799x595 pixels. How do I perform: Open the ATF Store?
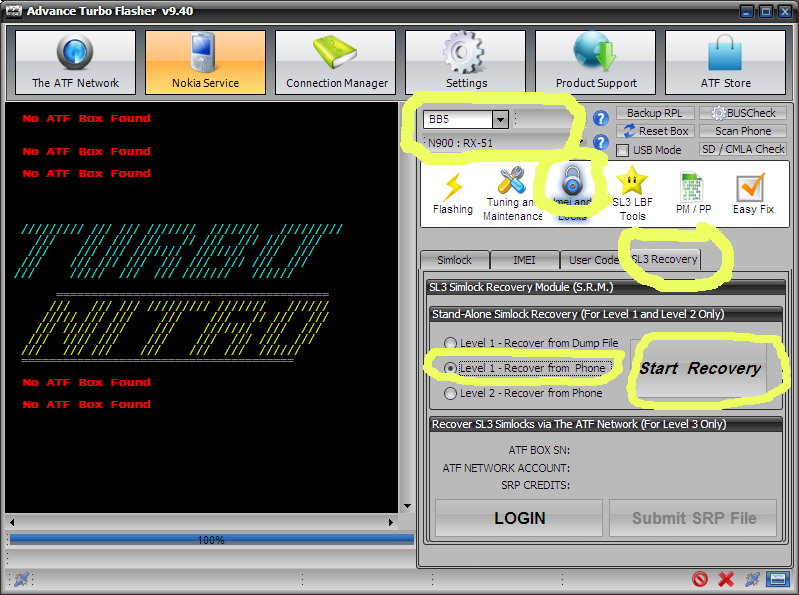(725, 62)
